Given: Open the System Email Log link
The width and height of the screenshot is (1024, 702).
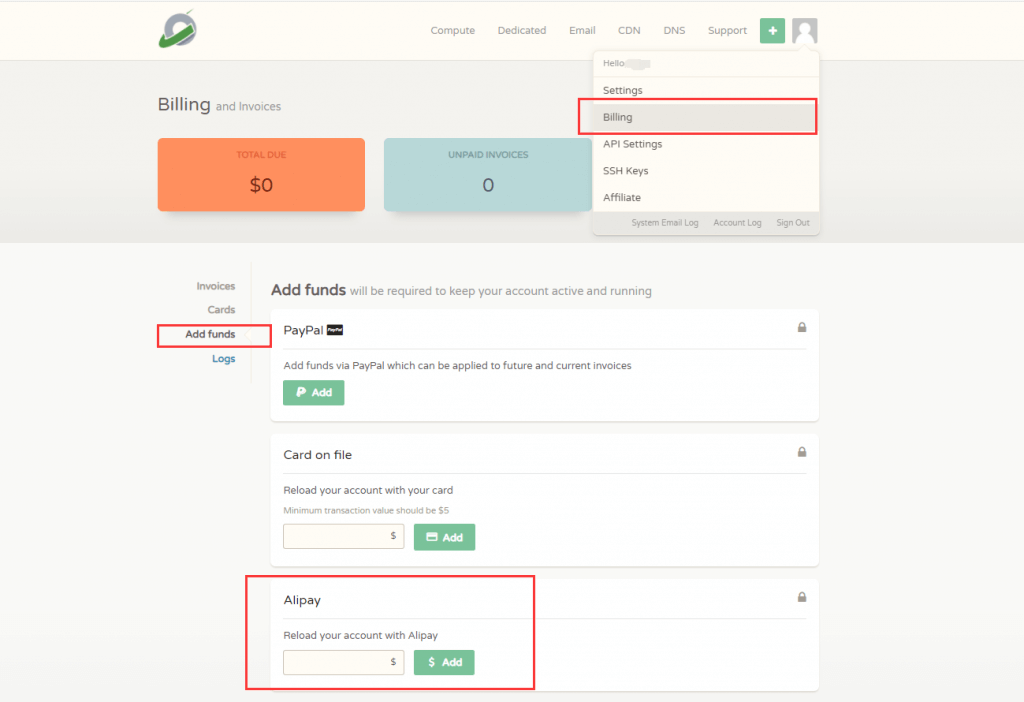Looking at the screenshot, I should pyautogui.click(x=665, y=223).
